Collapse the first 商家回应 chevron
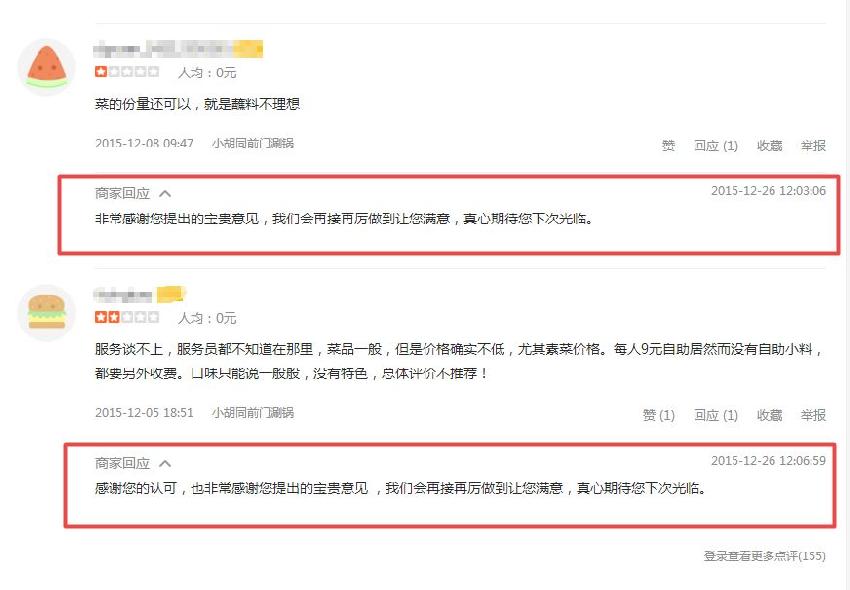Viewport: 850px width, 590px height. point(165,194)
